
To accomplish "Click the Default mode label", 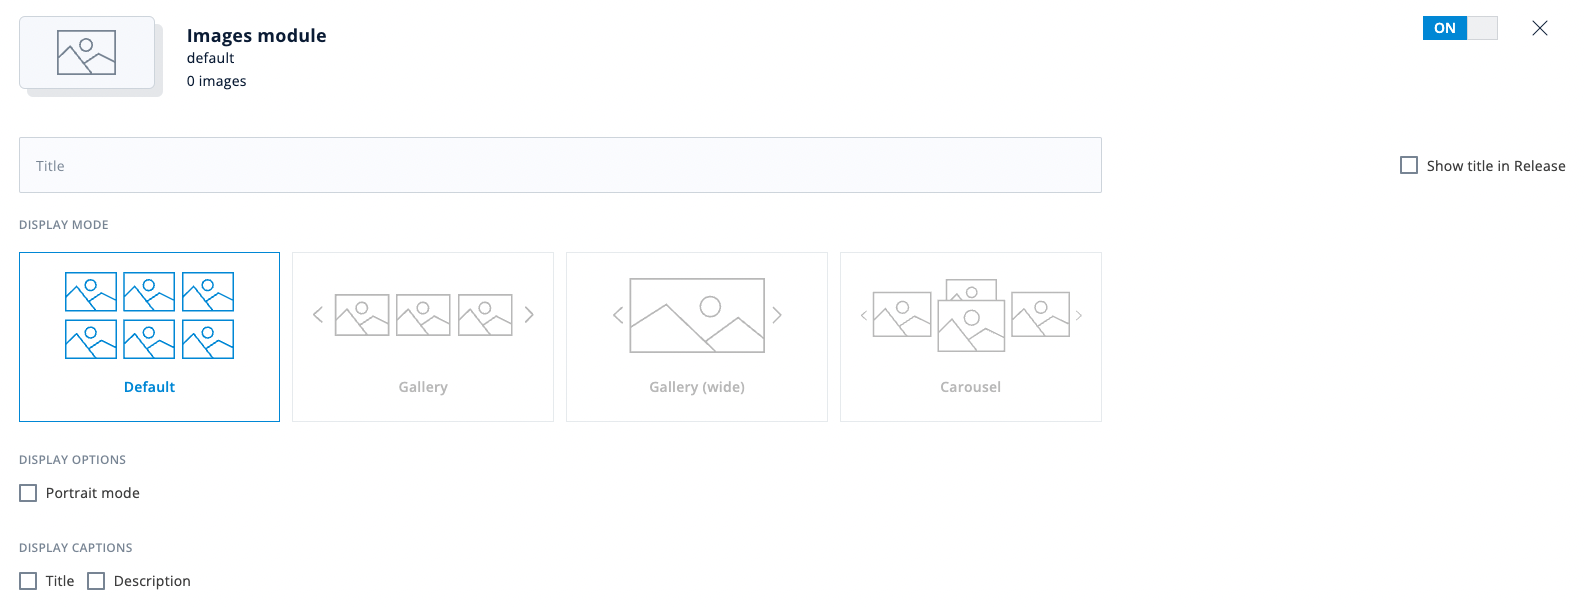I will 149,387.
